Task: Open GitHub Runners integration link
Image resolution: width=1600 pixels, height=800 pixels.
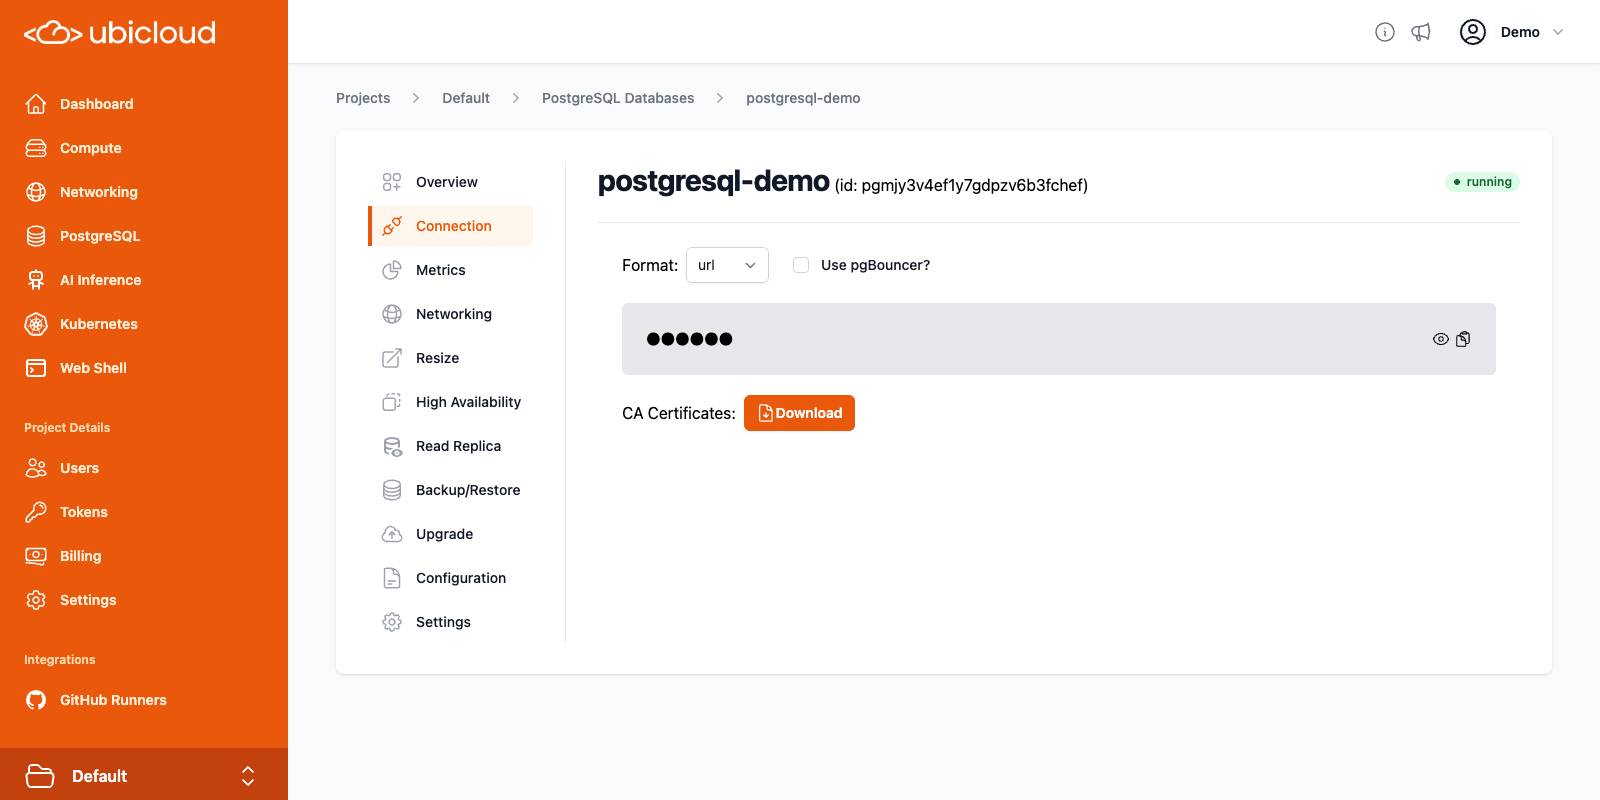Action: coord(113,700)
